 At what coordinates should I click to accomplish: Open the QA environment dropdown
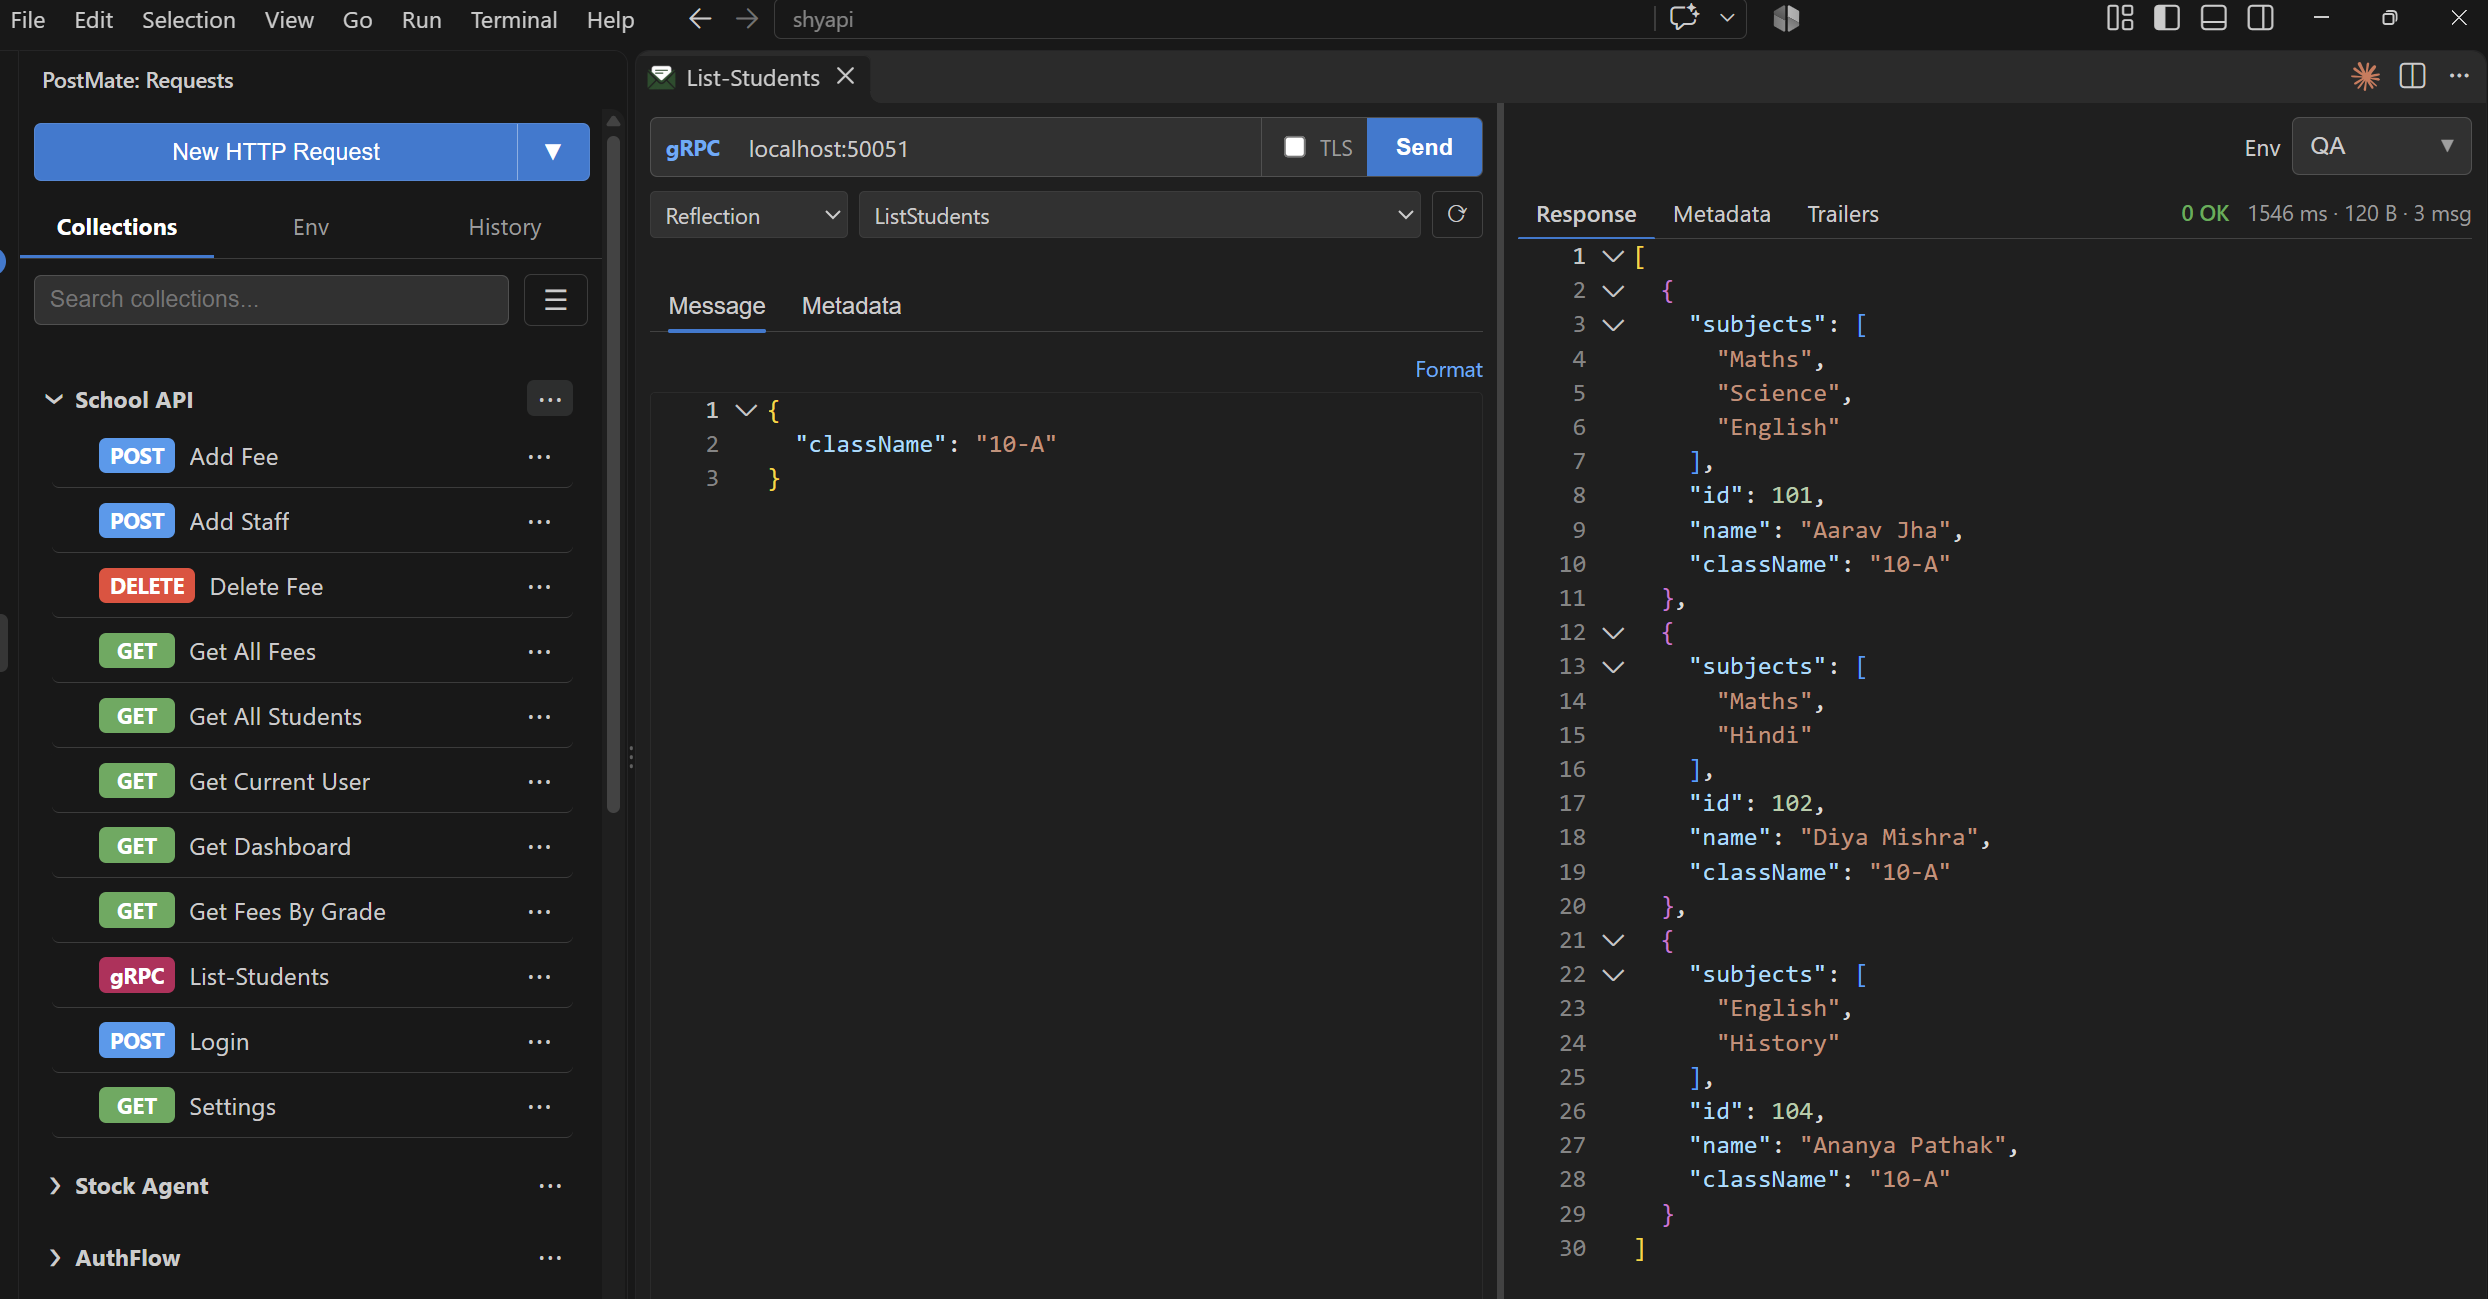click(2381, 147)
